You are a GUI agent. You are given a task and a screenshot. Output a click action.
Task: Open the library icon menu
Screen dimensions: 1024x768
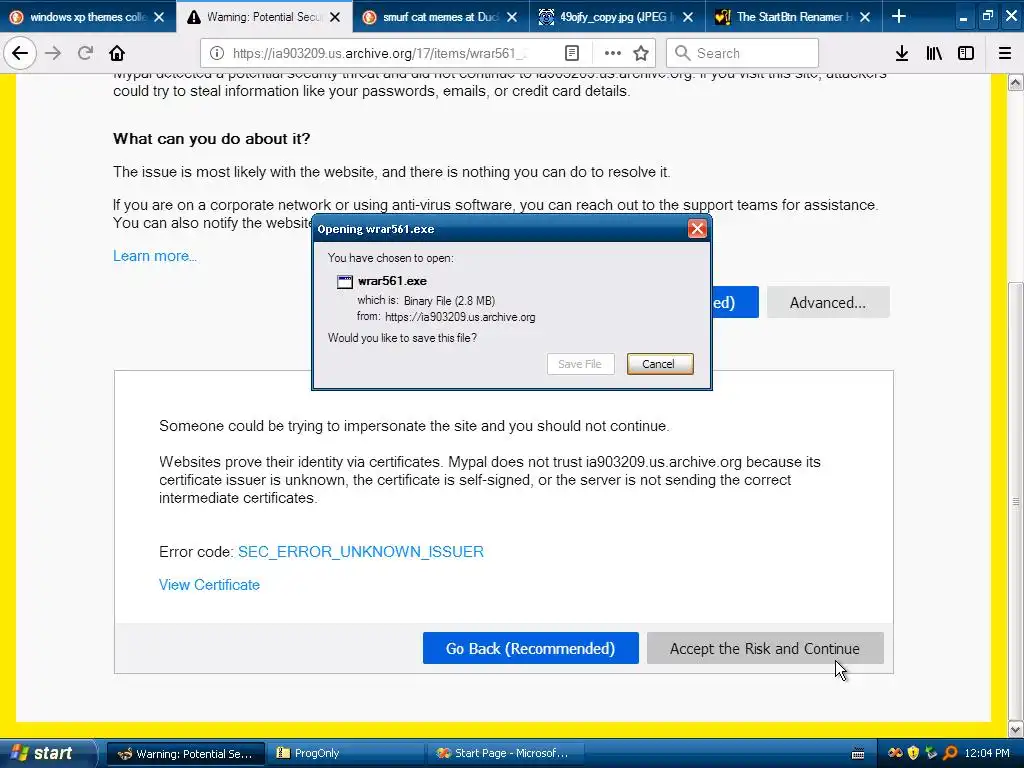(934, 53)
